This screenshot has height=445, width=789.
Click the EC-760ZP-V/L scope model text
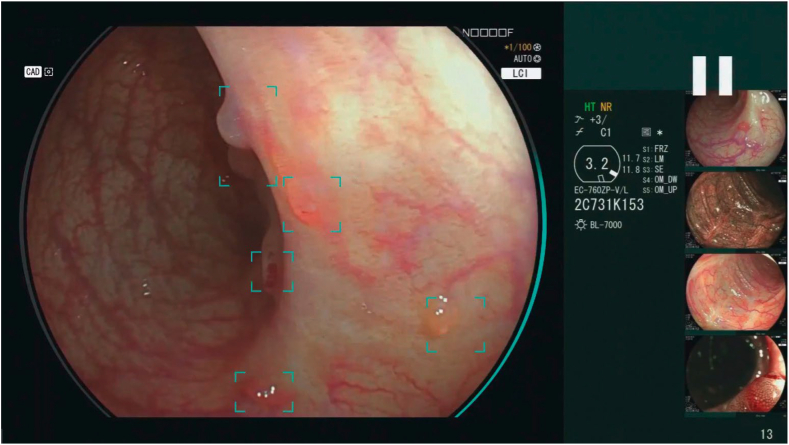[601, 190]
